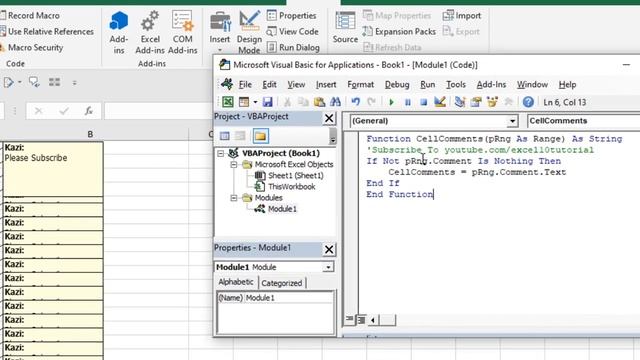
Task: Click Procedure View button below code pane
Action: point(349,320)
